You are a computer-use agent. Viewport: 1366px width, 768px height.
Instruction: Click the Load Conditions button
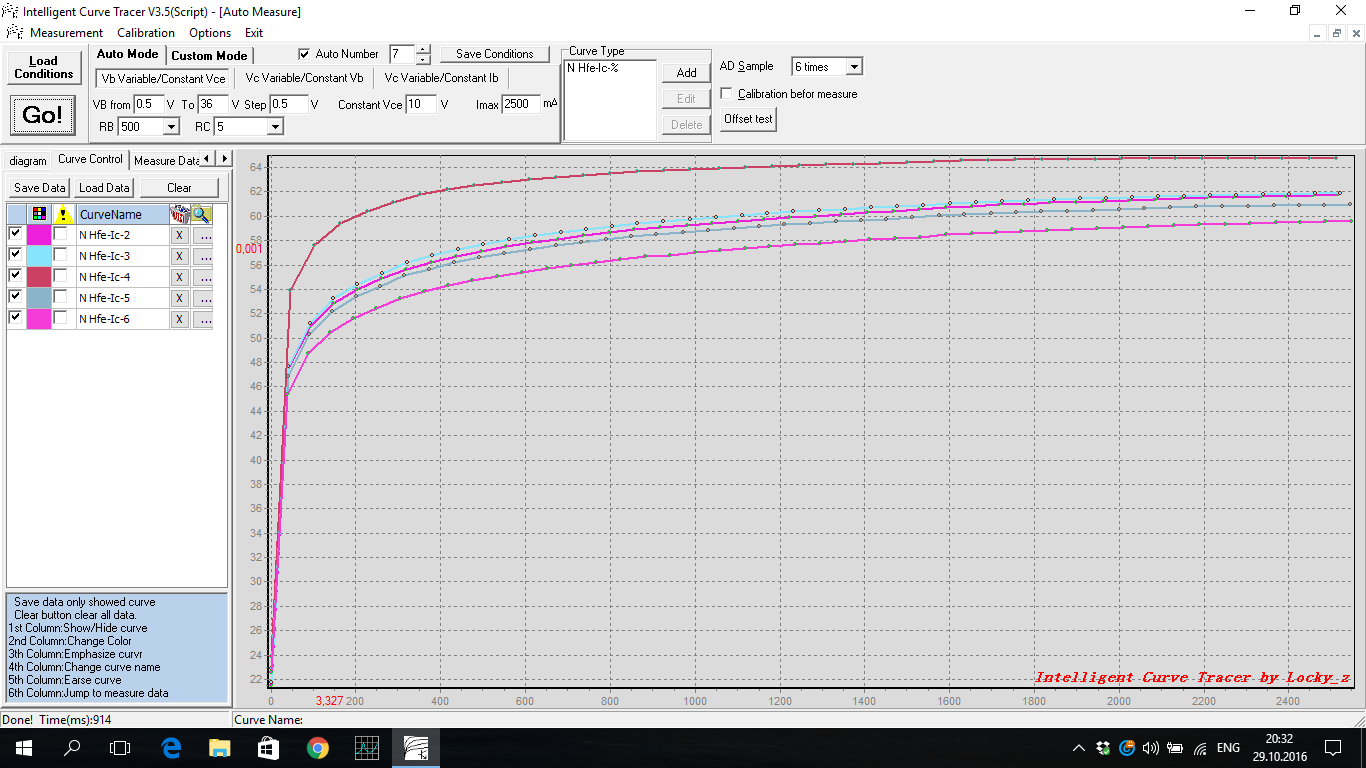point(43,67)
